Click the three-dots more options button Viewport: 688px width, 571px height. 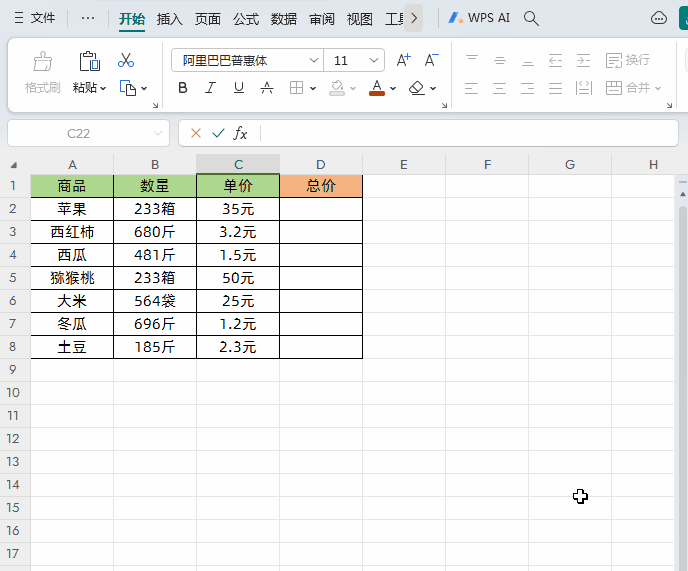coord(88,18)
